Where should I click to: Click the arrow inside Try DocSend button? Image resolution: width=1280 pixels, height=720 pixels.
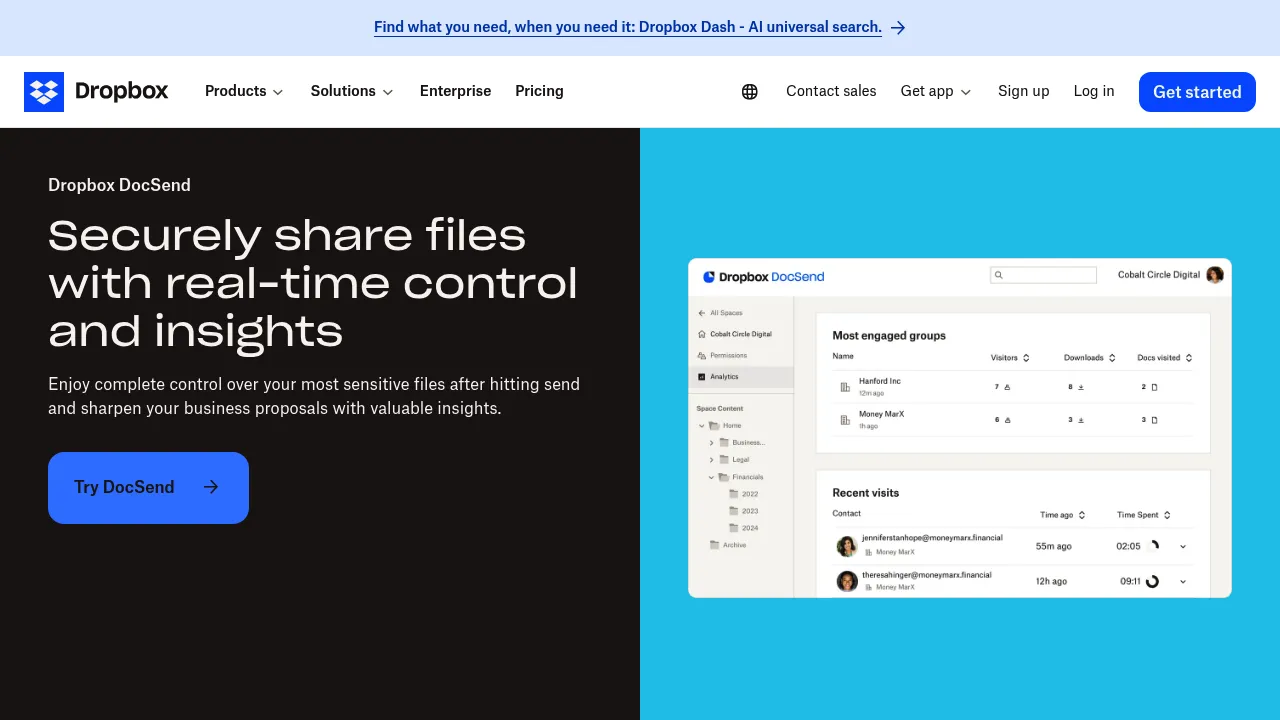tap(211, 487)
